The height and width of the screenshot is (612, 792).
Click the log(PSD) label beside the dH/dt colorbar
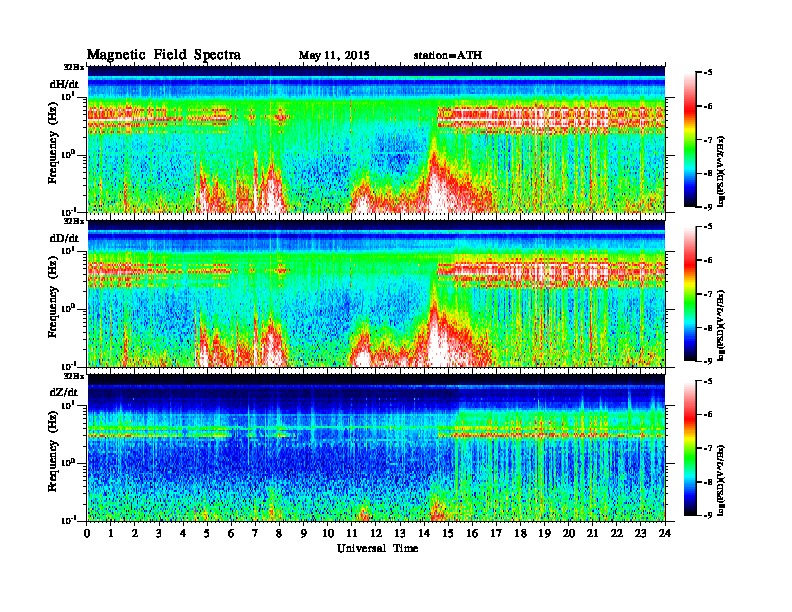(x=723, y=171)
